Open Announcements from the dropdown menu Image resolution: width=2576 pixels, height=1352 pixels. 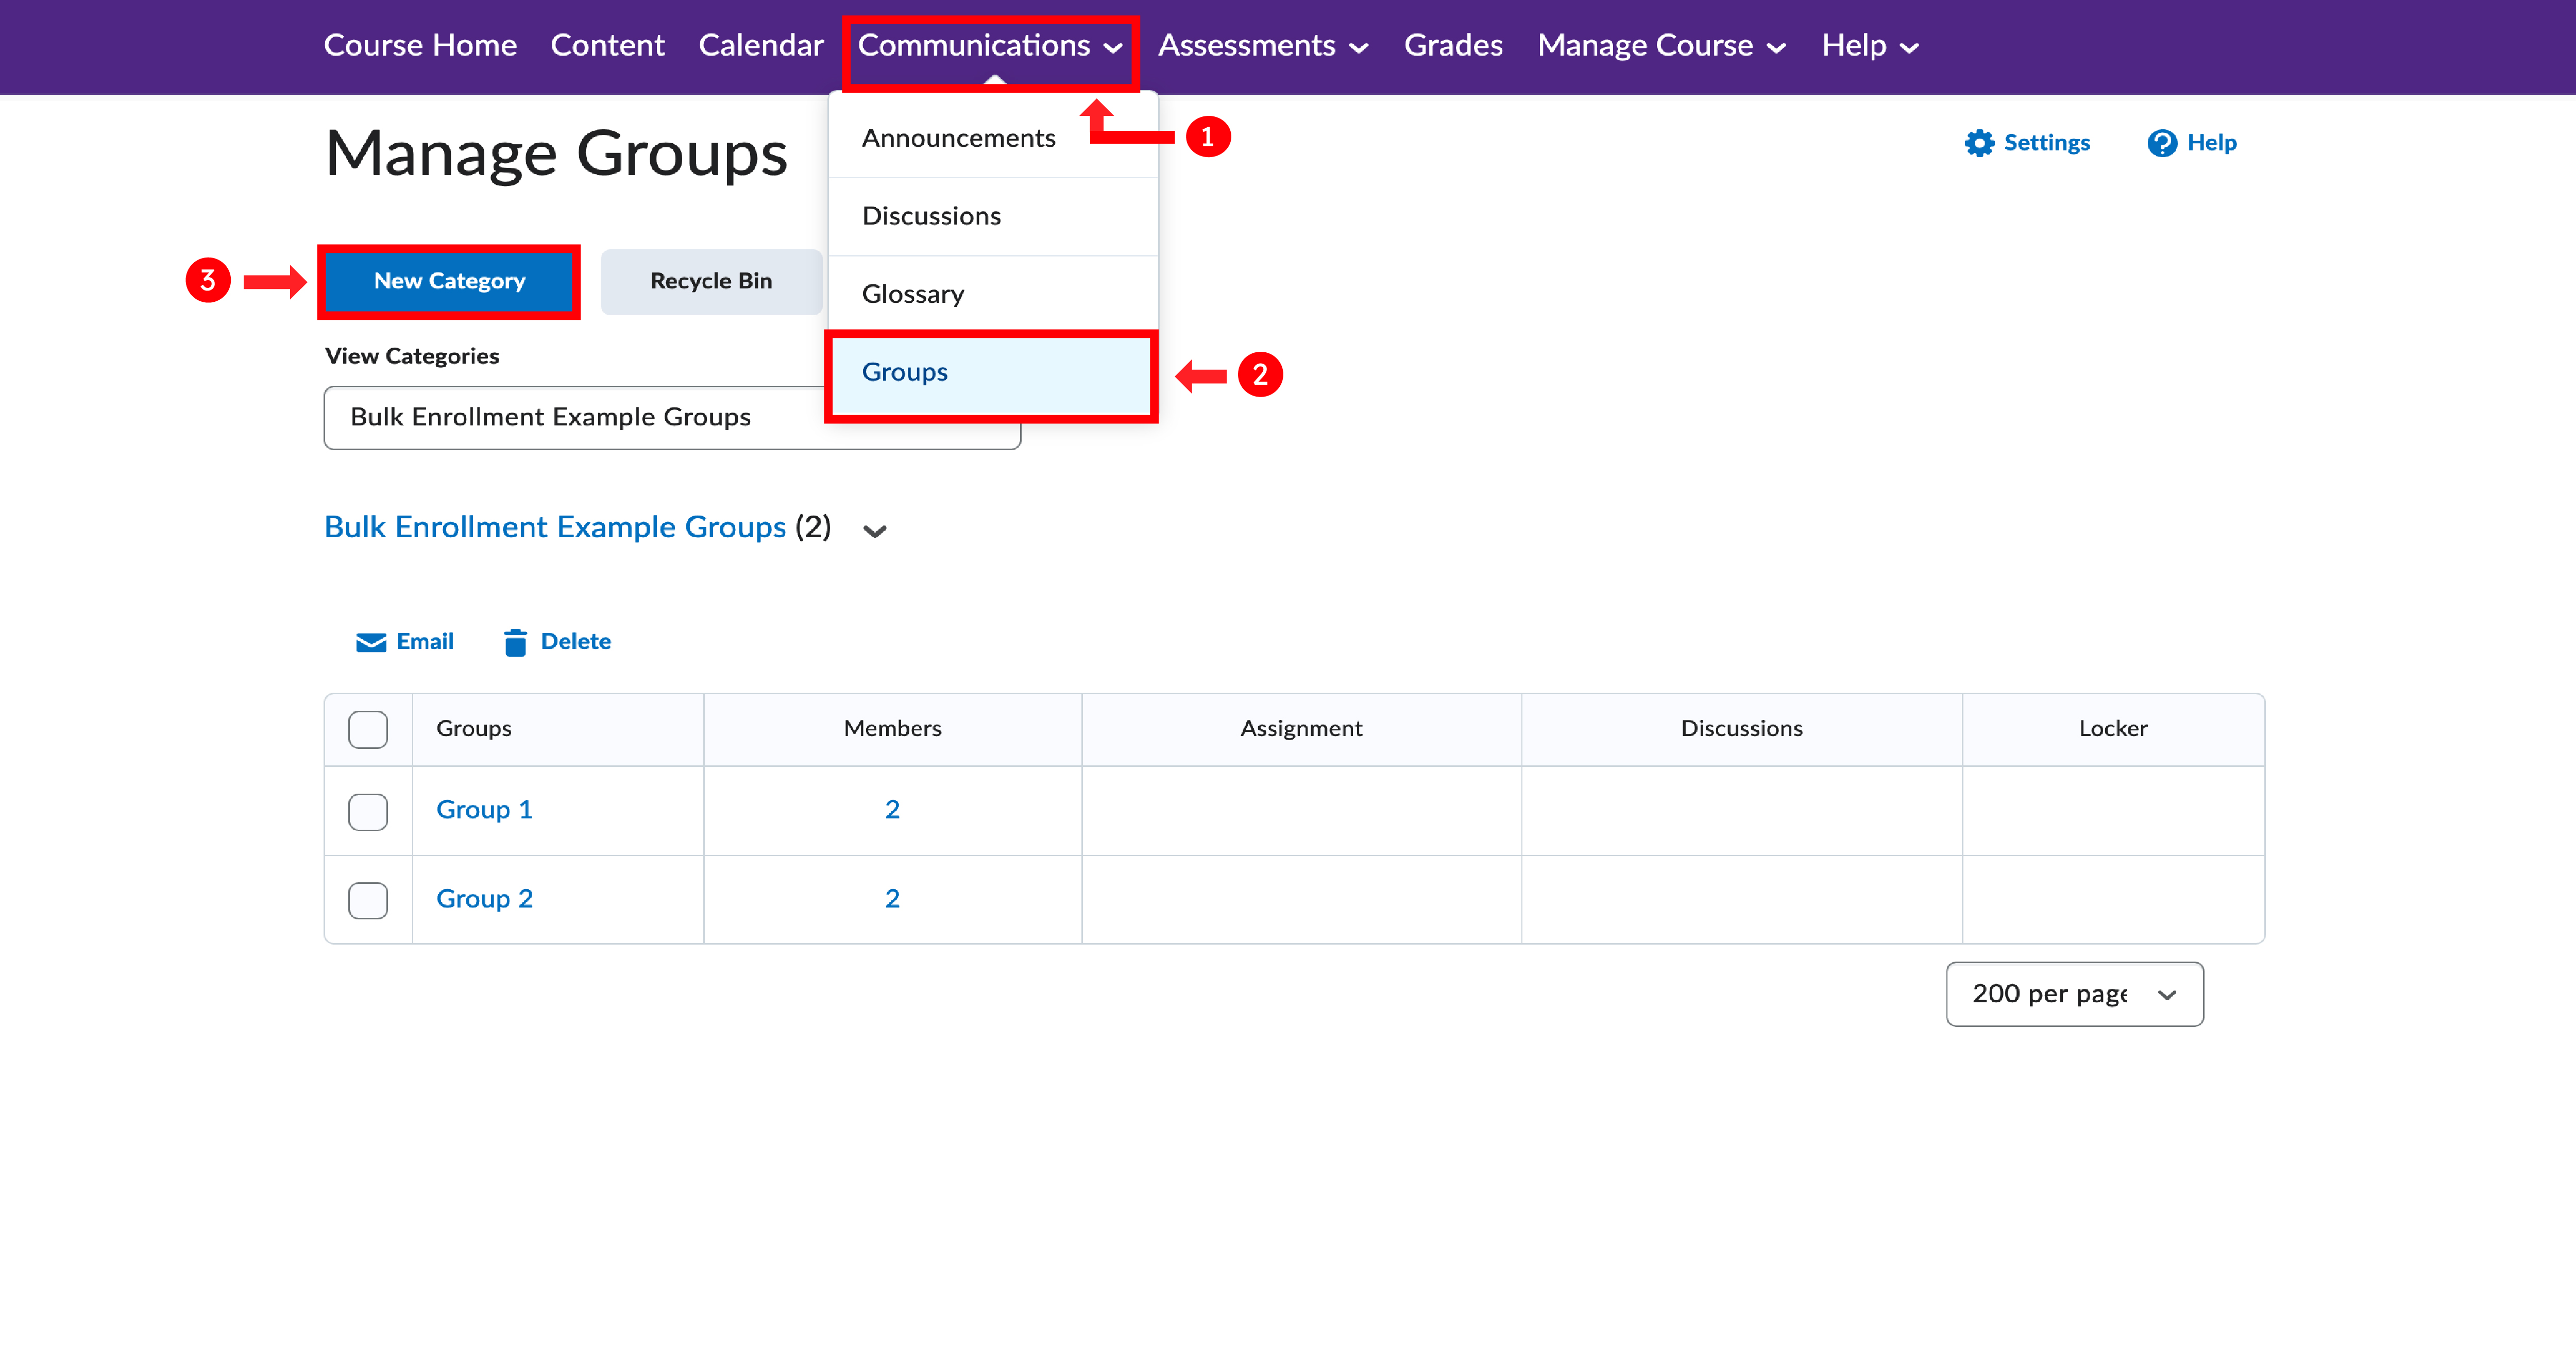click(959, 137)
